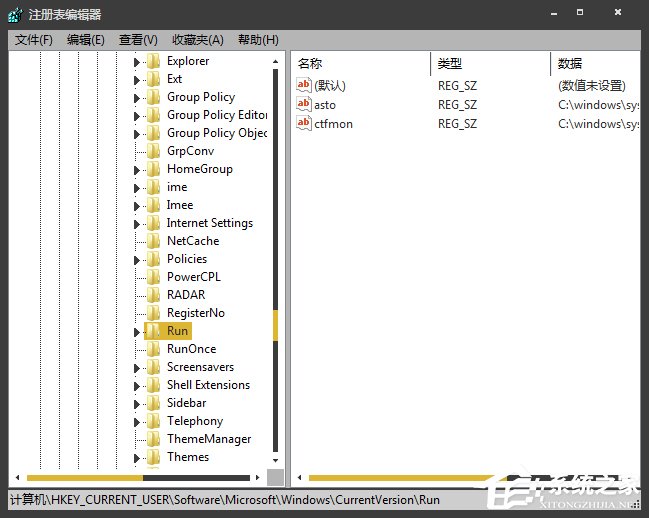The height and width of the screenshot is (518, 649).
Task: Expand the Group Policy Editor key
Action: 137,116
